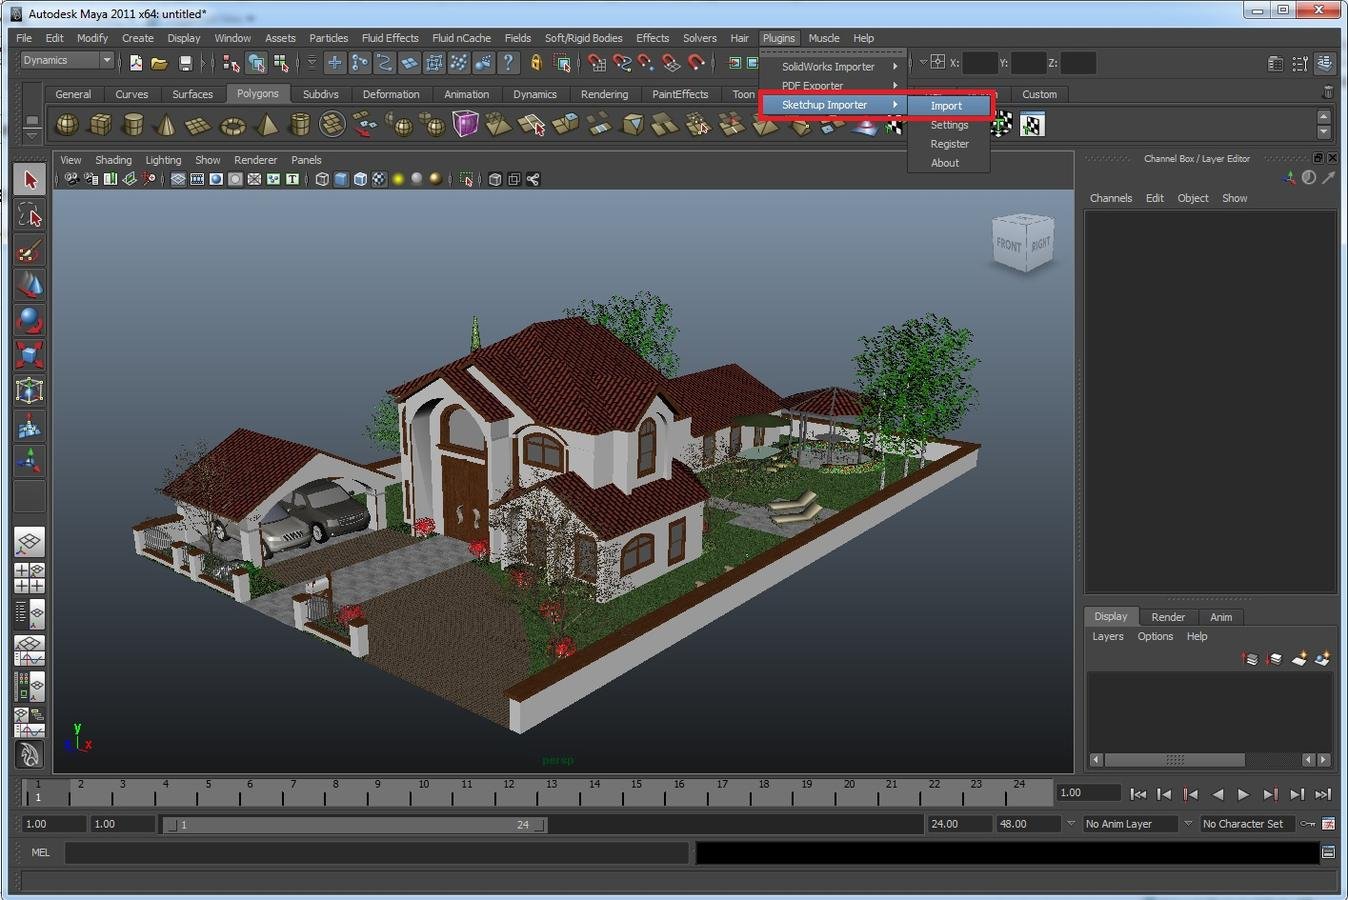
Task: Create a polygon cylinder from the shelf
Action: pos(133,125)
